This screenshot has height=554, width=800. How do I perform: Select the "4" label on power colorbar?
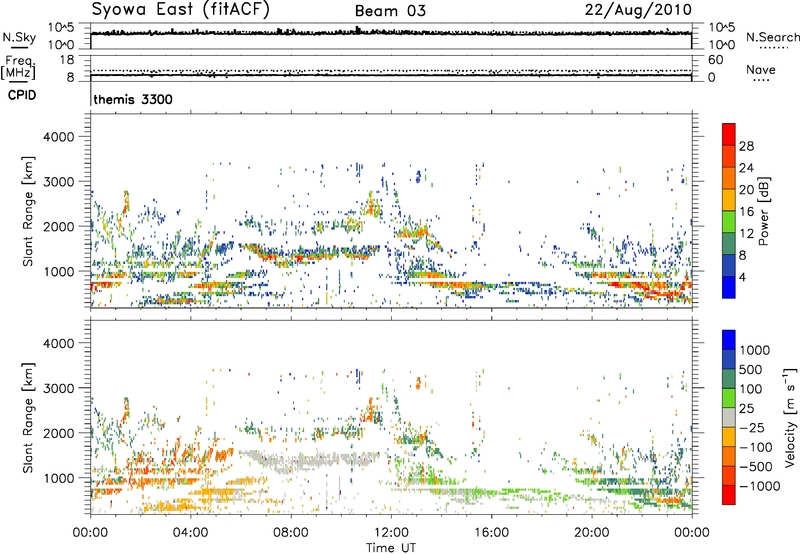(742, 278)
